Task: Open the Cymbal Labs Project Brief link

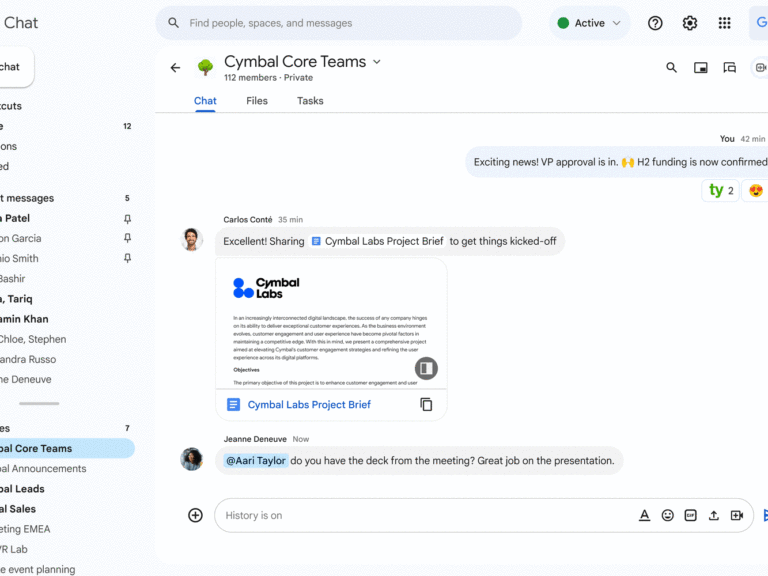Action: [309, 405]
